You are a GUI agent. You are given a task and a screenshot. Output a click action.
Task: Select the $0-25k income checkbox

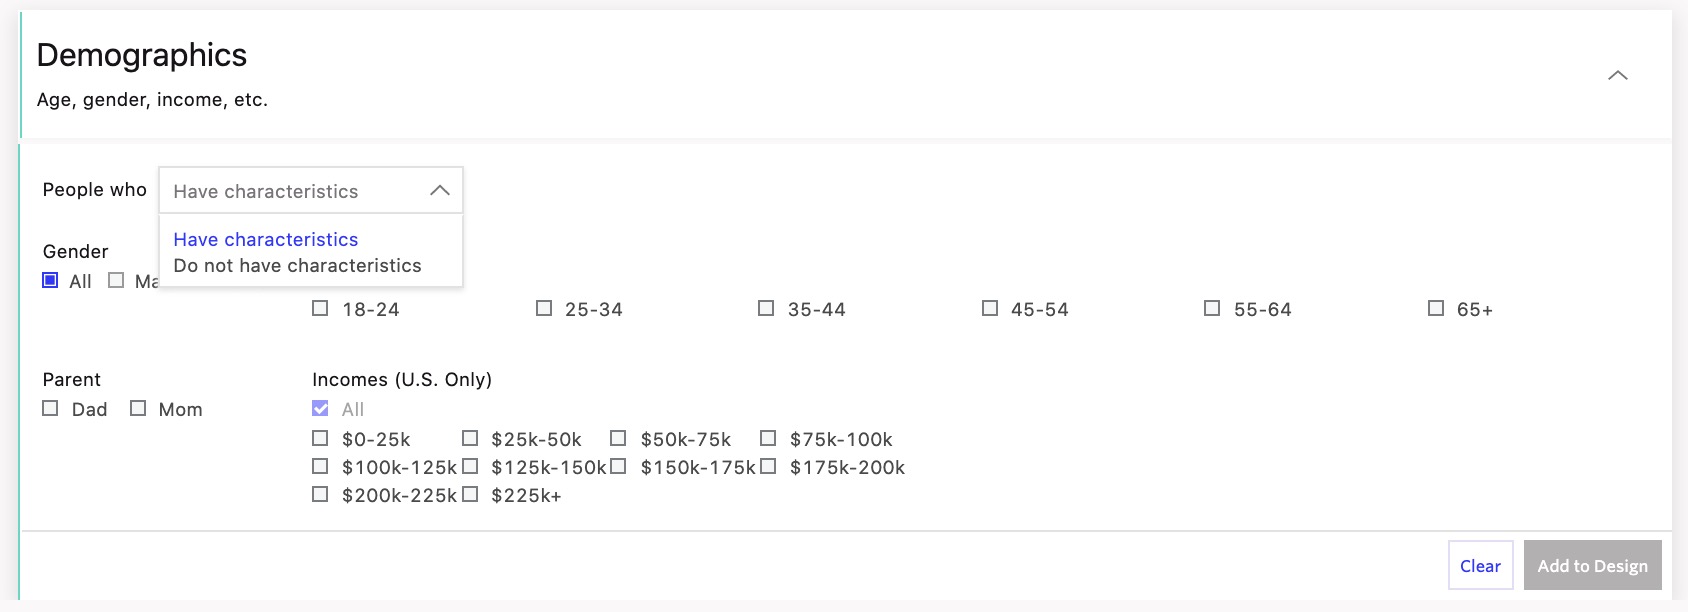(320, 438)
